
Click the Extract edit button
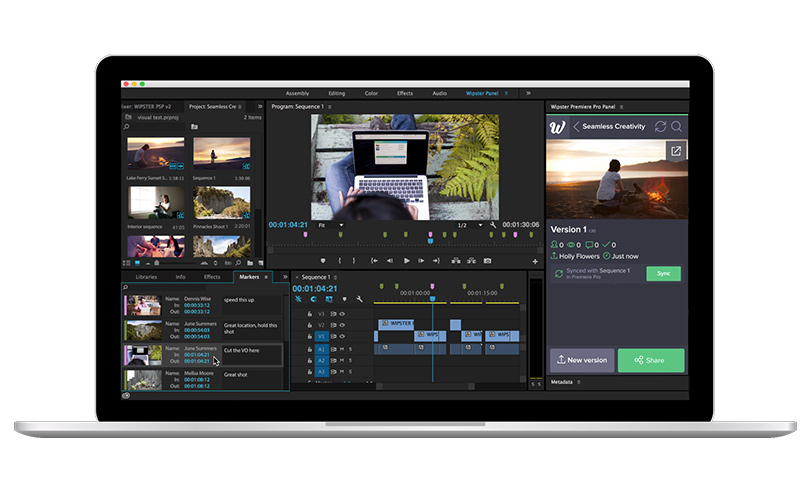[x=472, y=261]
